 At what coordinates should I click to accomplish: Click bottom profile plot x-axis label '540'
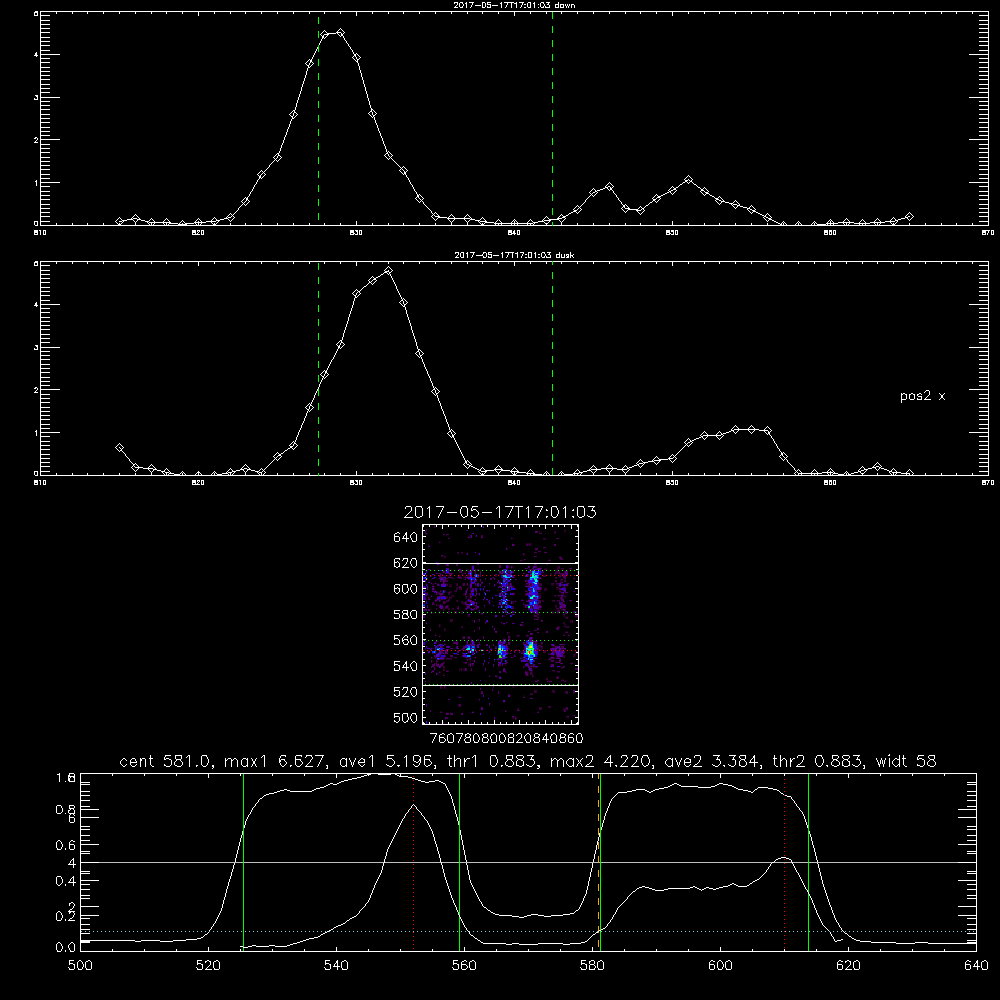coord(336,966)
